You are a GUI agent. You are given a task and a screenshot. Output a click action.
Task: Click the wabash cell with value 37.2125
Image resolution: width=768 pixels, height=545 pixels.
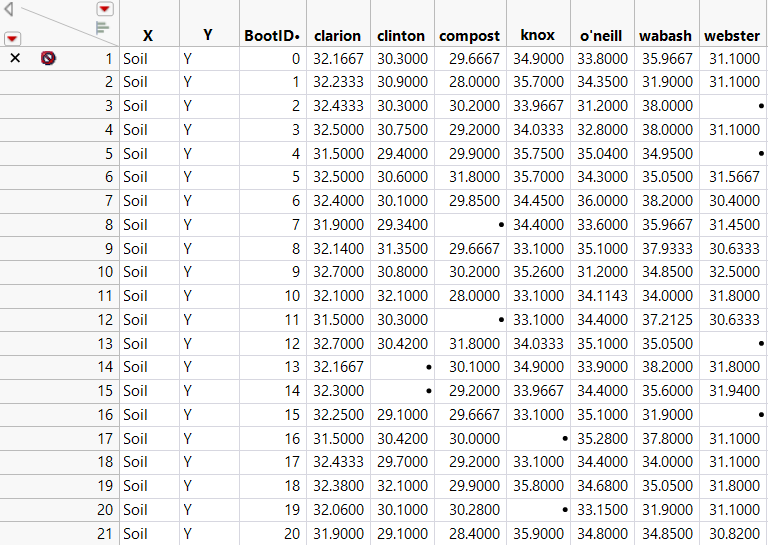666,319
